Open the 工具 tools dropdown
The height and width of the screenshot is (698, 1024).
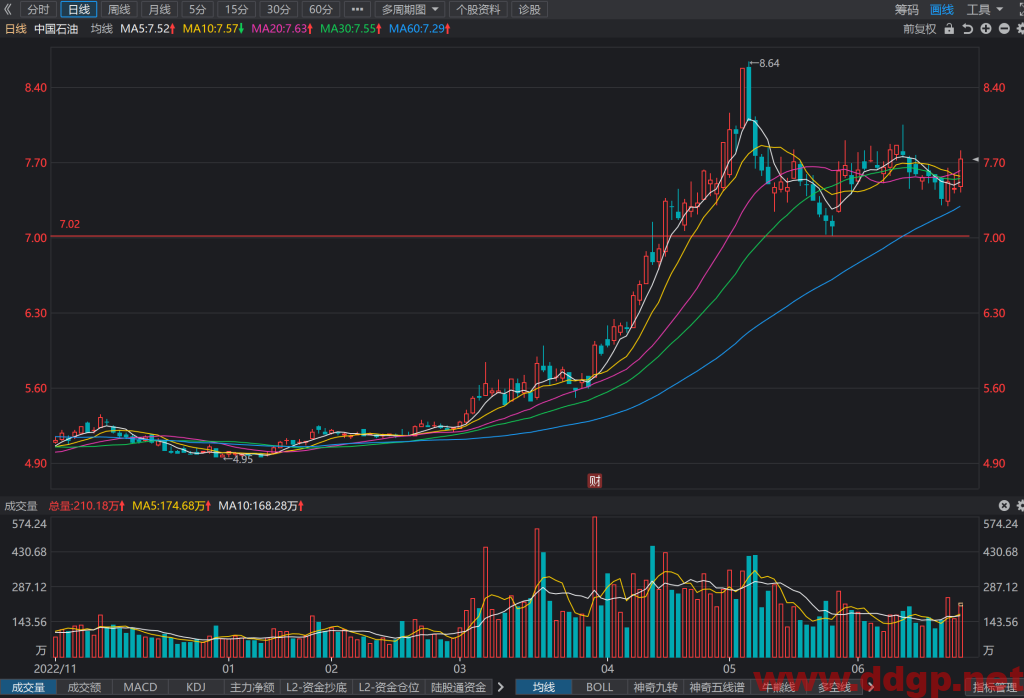click(984, 9)
